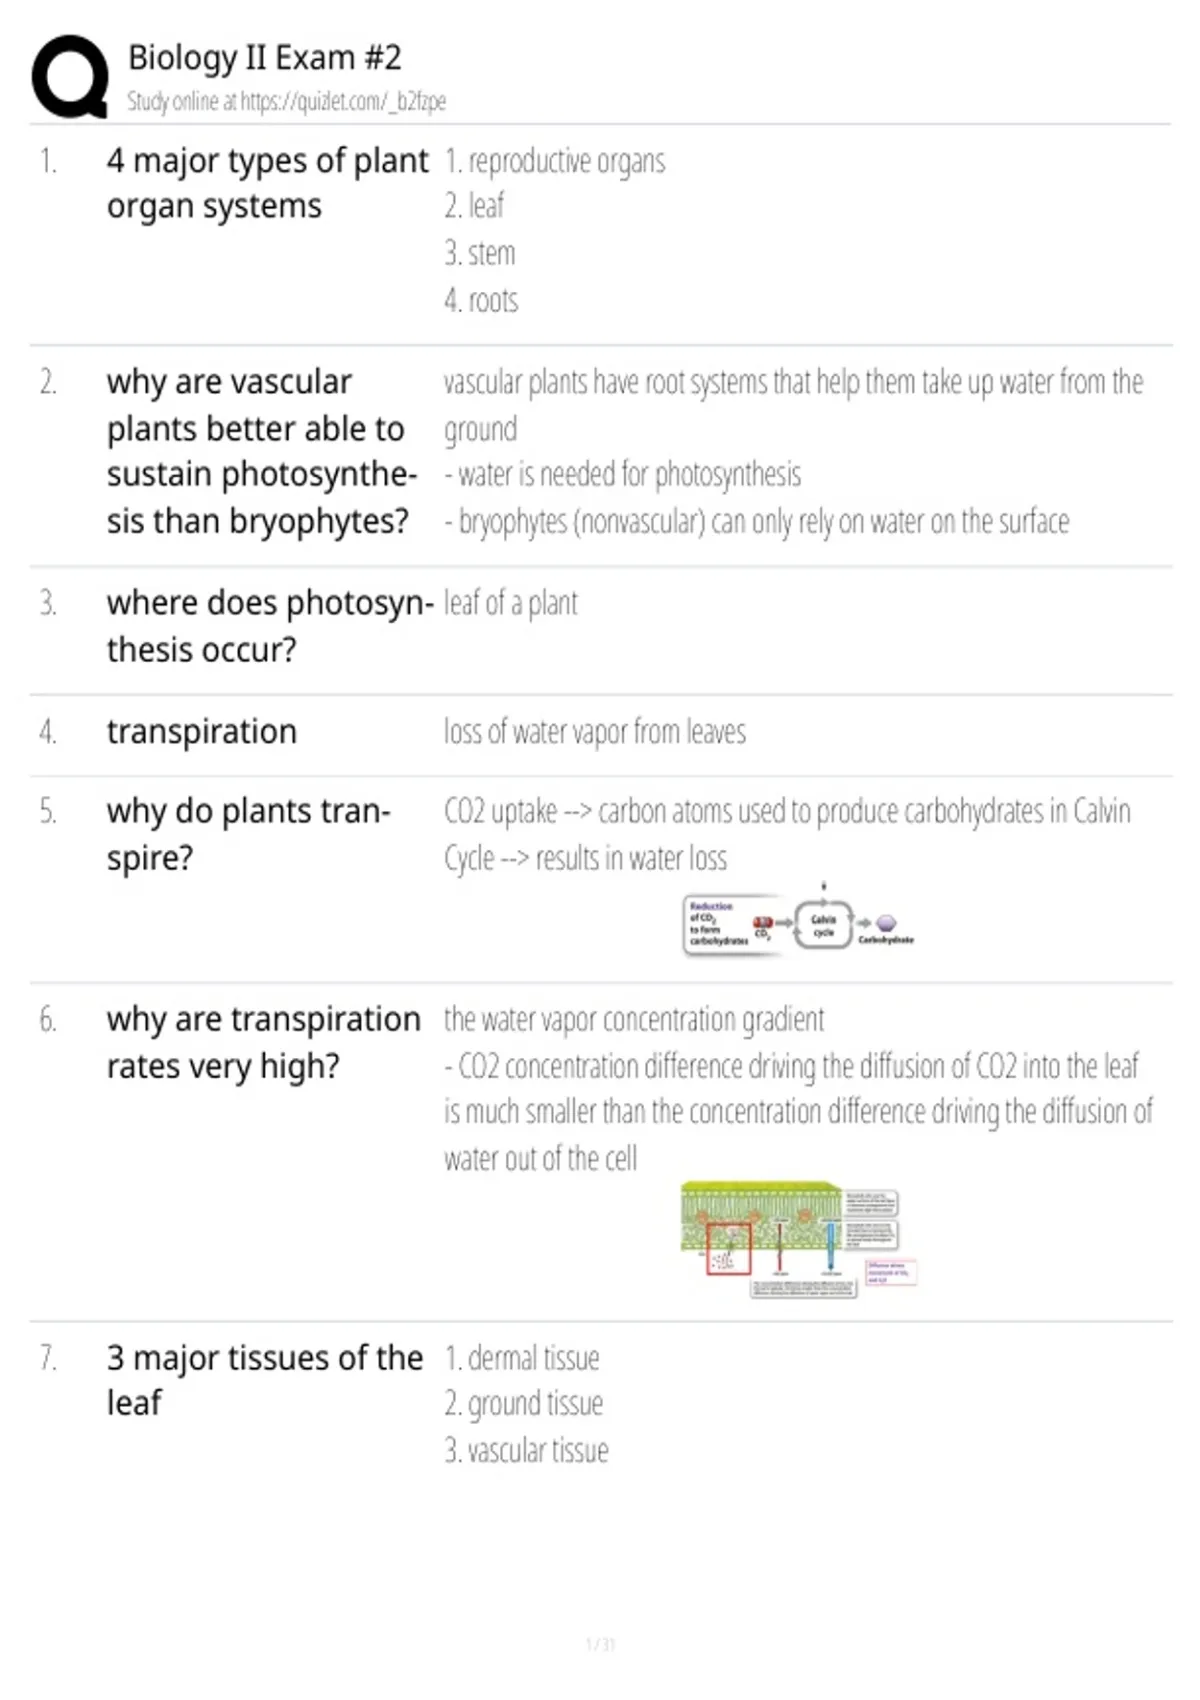Select term "where does photosynthesis occur?"
This screenshot has width=1200, height=1700.
click(x=270, y=626)
